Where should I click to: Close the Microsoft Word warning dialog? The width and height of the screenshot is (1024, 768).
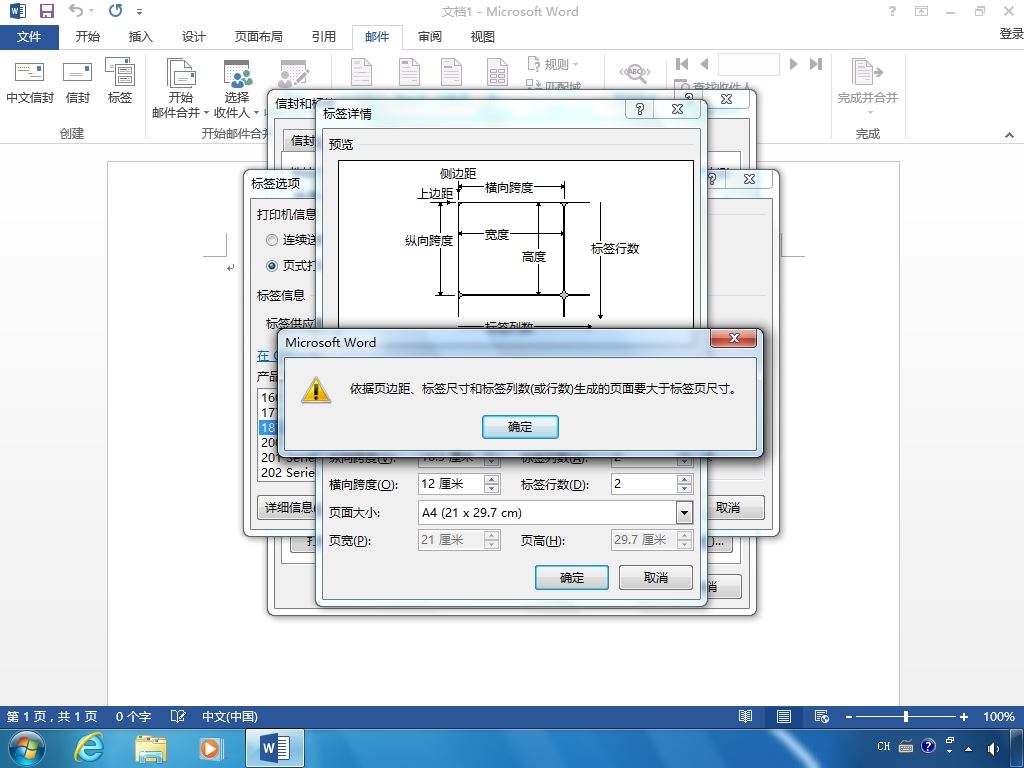733,338
